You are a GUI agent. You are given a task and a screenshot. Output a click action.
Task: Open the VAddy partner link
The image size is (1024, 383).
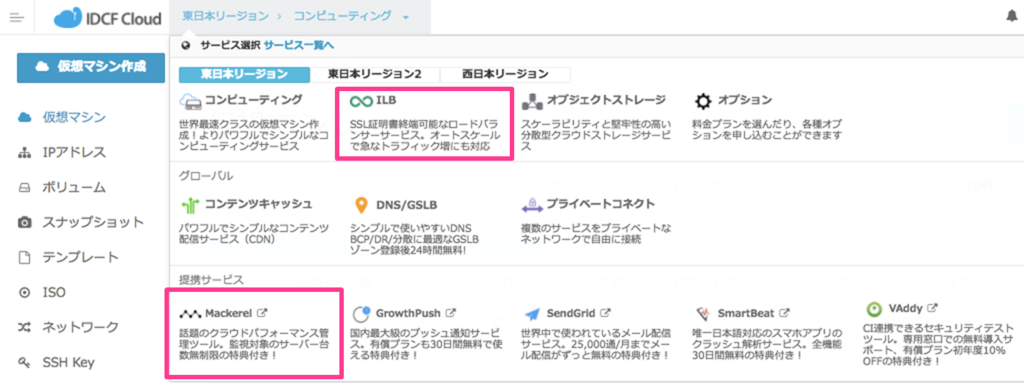pyautogui.click(x=906, y=308)
